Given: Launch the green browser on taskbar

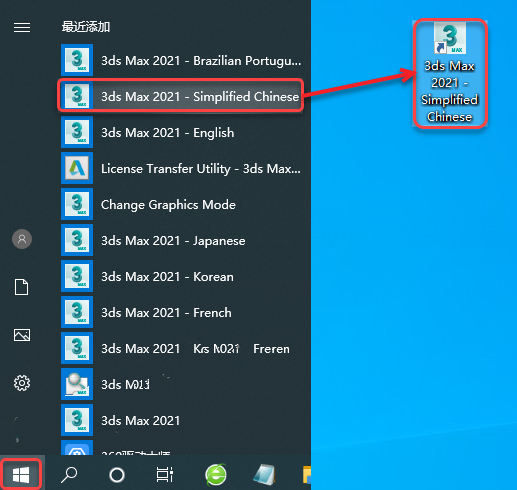Looking at the screenshot, I should click(x=216, y=475).
